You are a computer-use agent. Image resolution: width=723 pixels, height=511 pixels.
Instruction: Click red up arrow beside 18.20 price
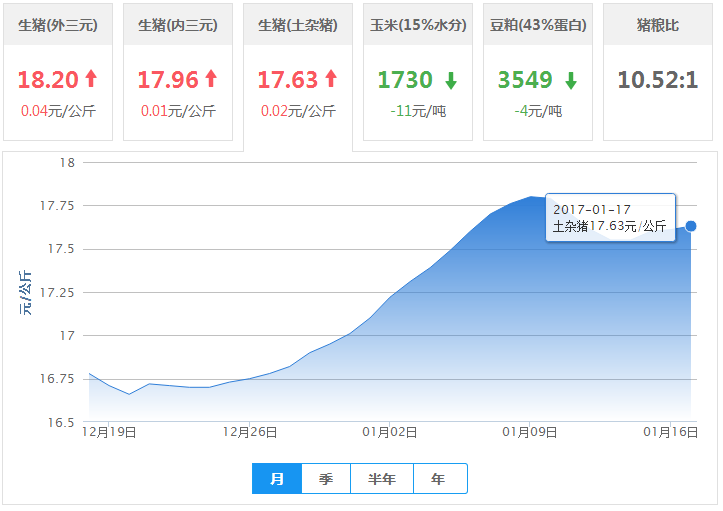[x=91, y=80]
